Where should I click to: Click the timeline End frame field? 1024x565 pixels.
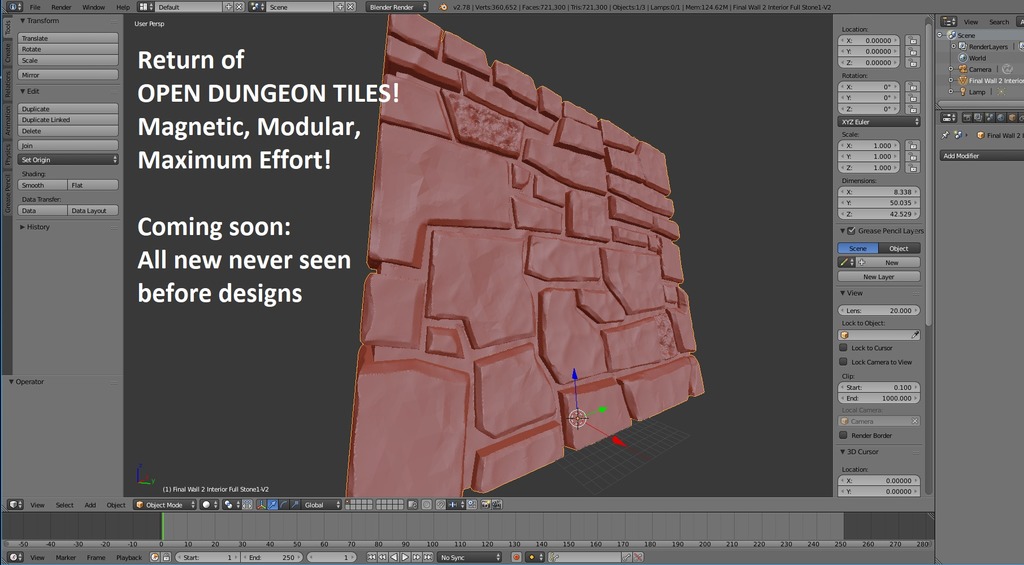pyautogui.click(x=271, y=557)
